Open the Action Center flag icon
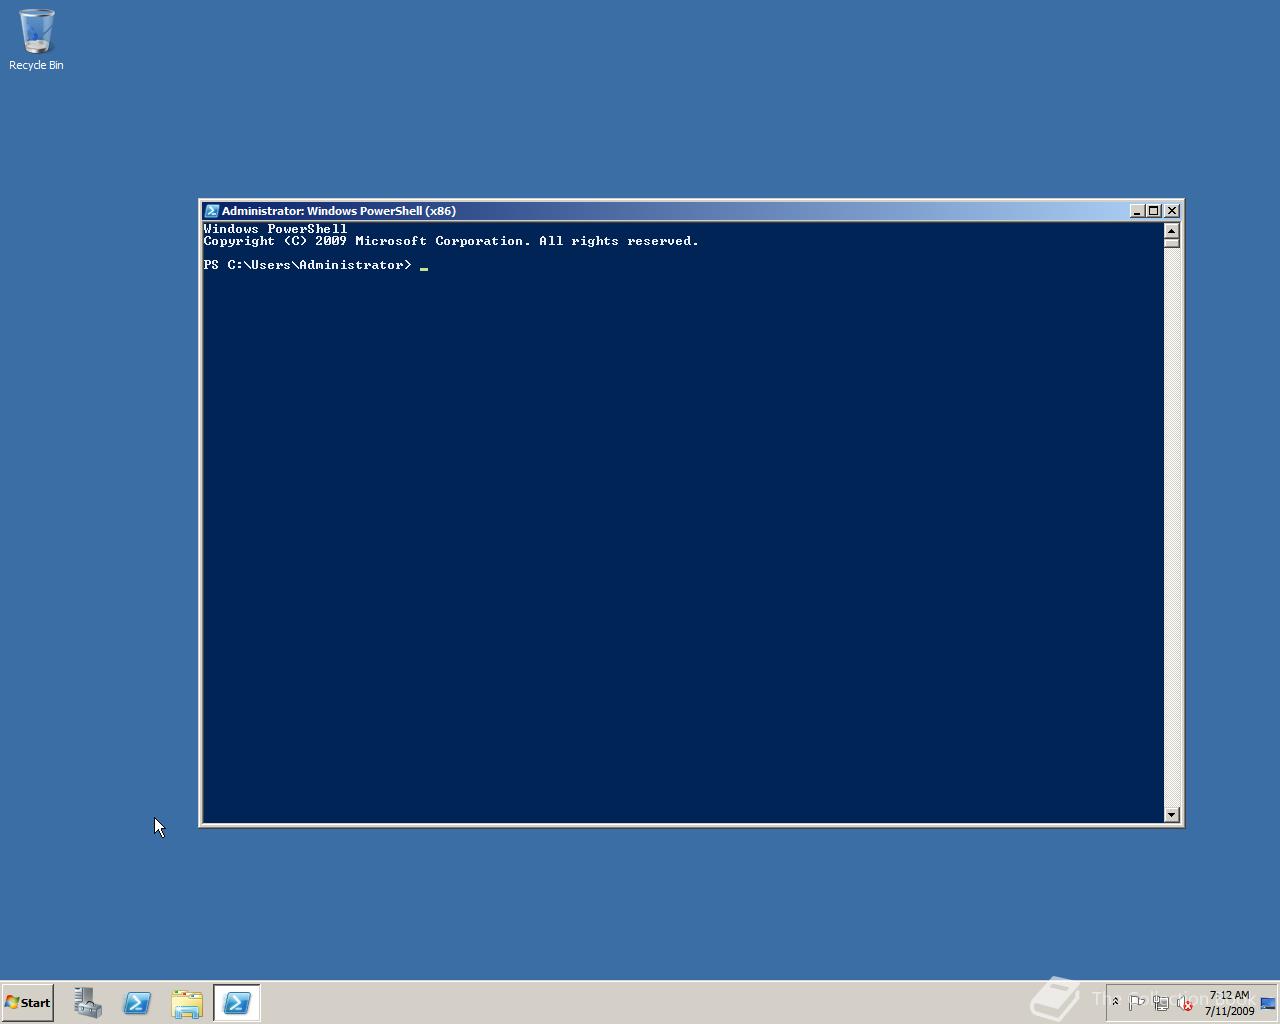 1136,1003
